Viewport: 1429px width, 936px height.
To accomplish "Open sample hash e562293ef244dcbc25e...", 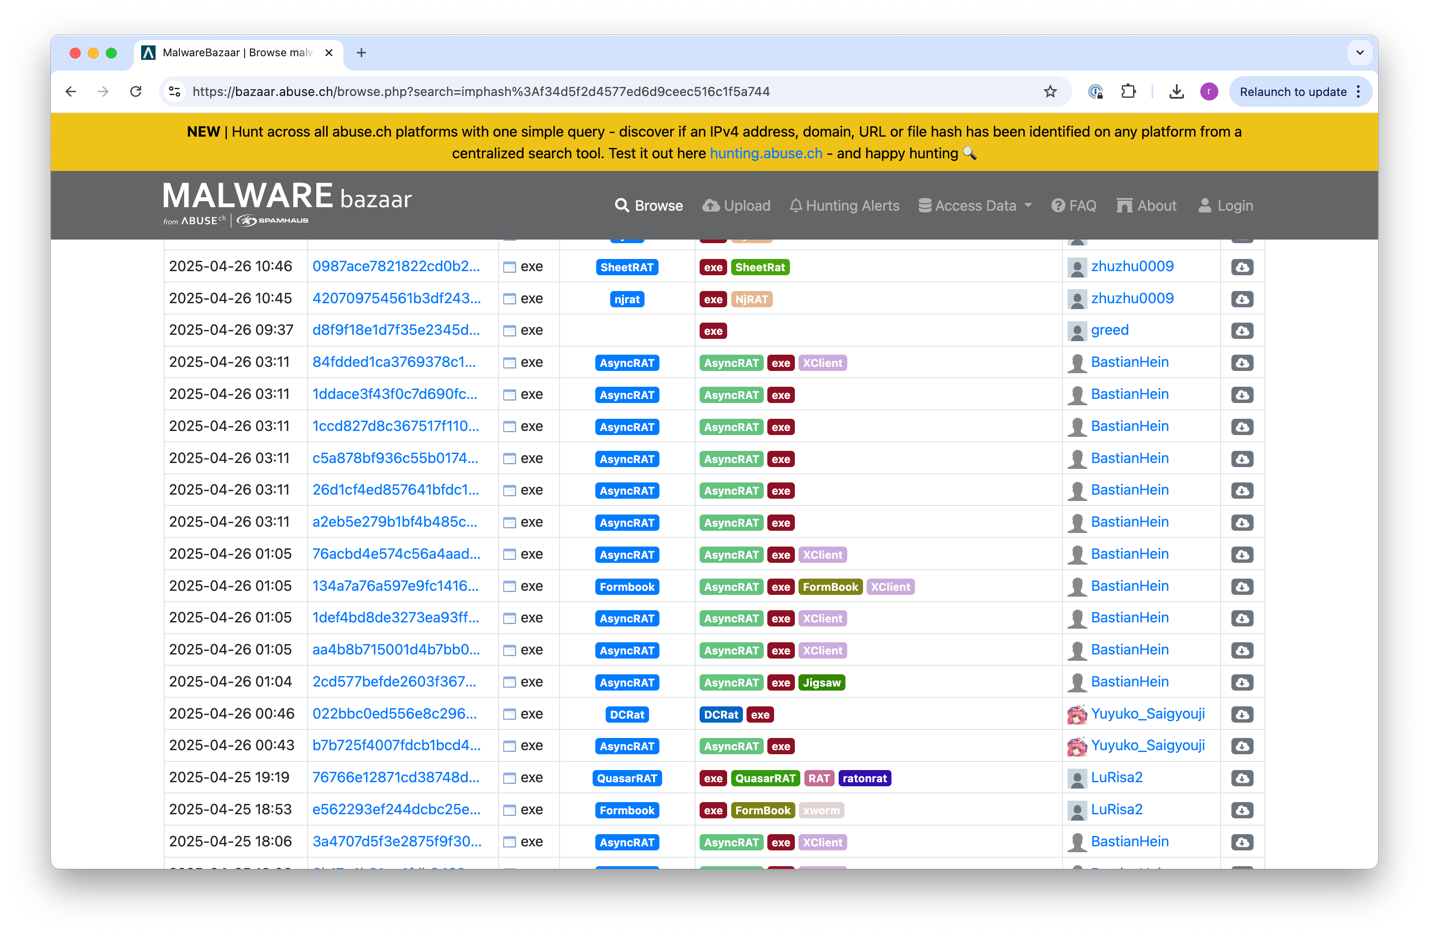I will [x=396, y=810].
